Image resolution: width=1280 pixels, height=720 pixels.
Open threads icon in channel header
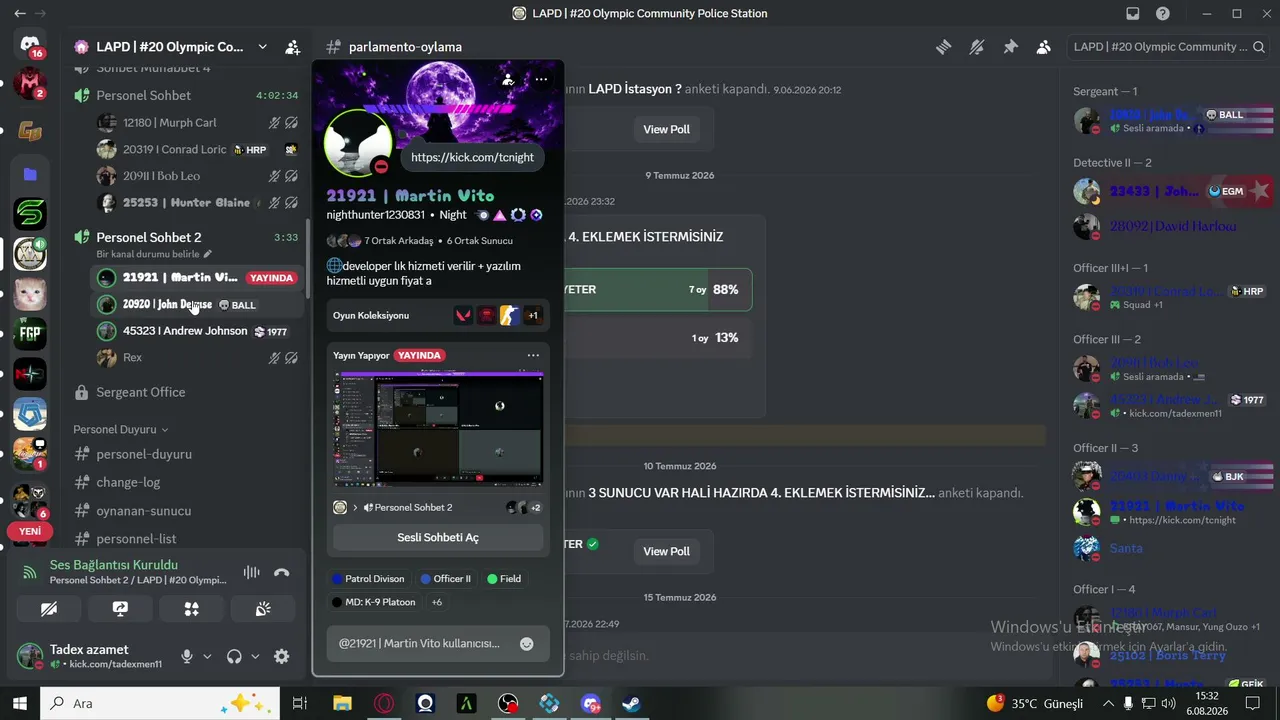(943, 47)
